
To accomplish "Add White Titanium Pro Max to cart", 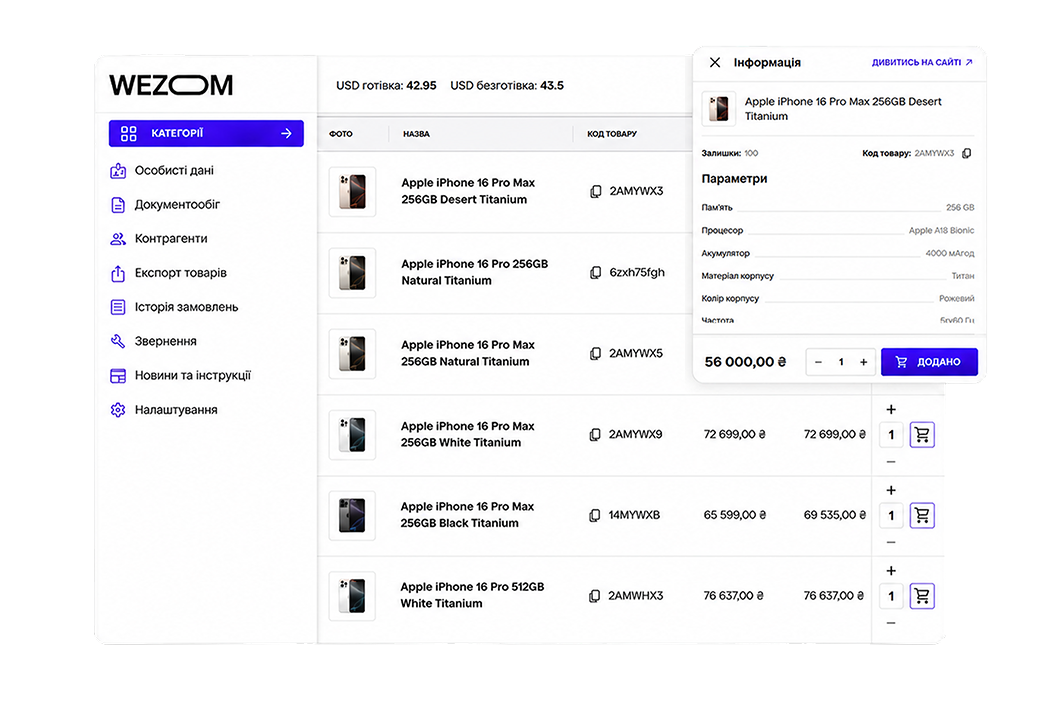I will point(922,435).
